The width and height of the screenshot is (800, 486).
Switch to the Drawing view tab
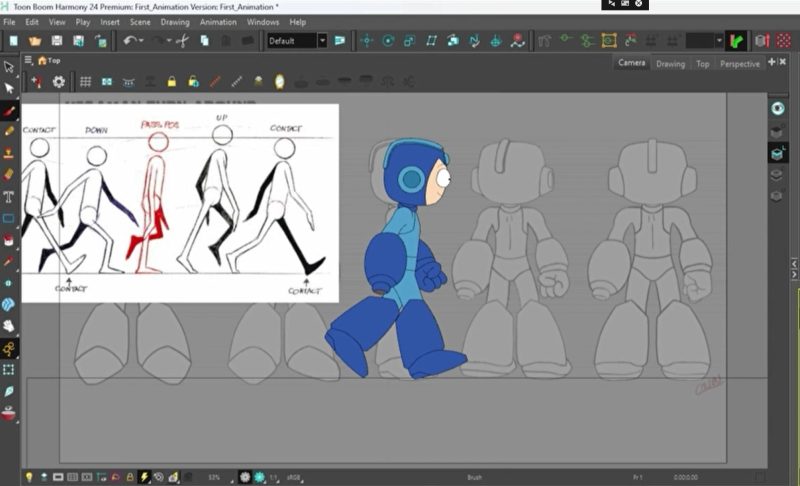[670, 64]
